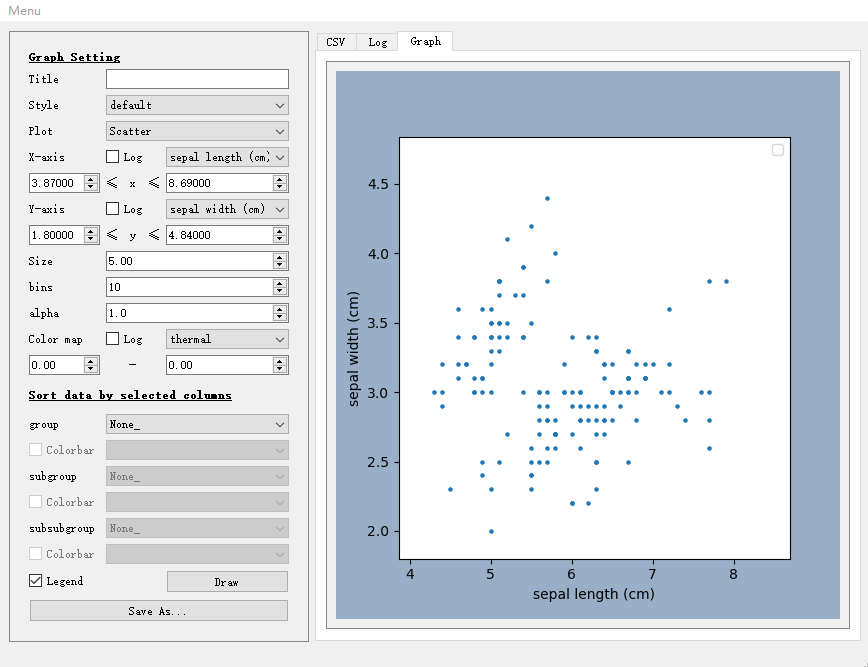Click the Title input field

click(x=197, y=79)
